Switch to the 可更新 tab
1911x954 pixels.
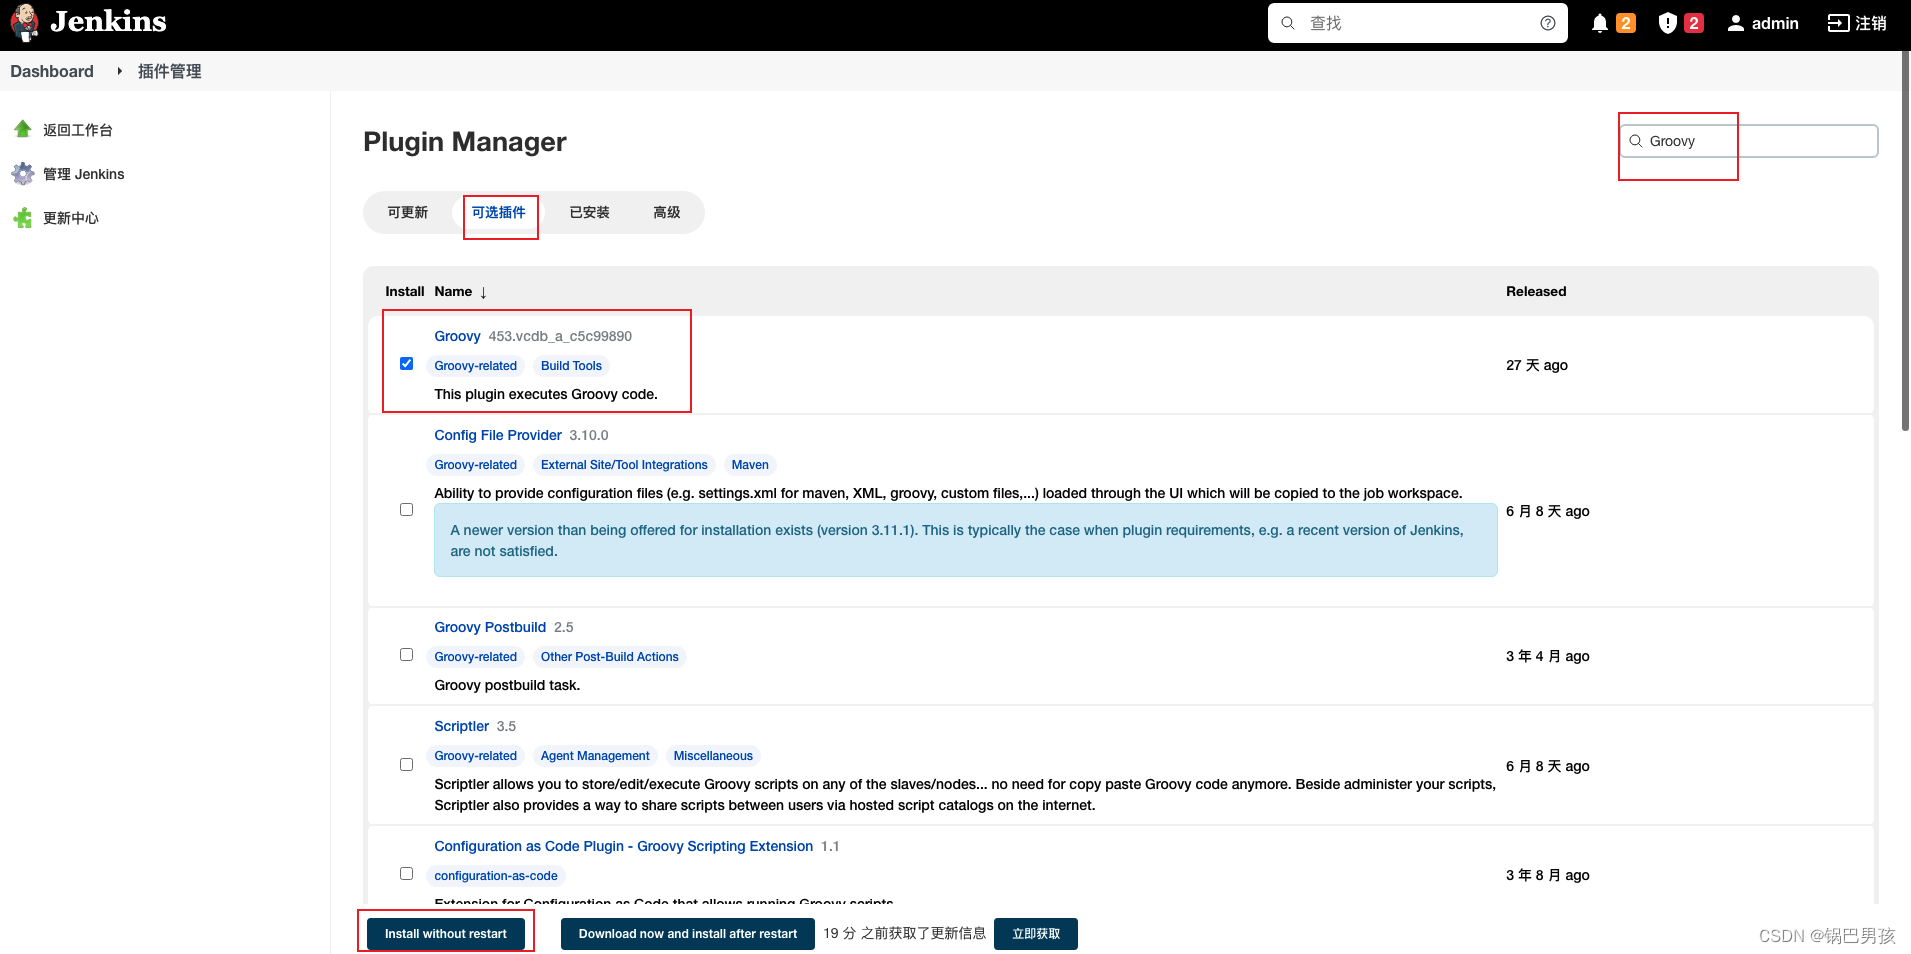pos(408,212)
